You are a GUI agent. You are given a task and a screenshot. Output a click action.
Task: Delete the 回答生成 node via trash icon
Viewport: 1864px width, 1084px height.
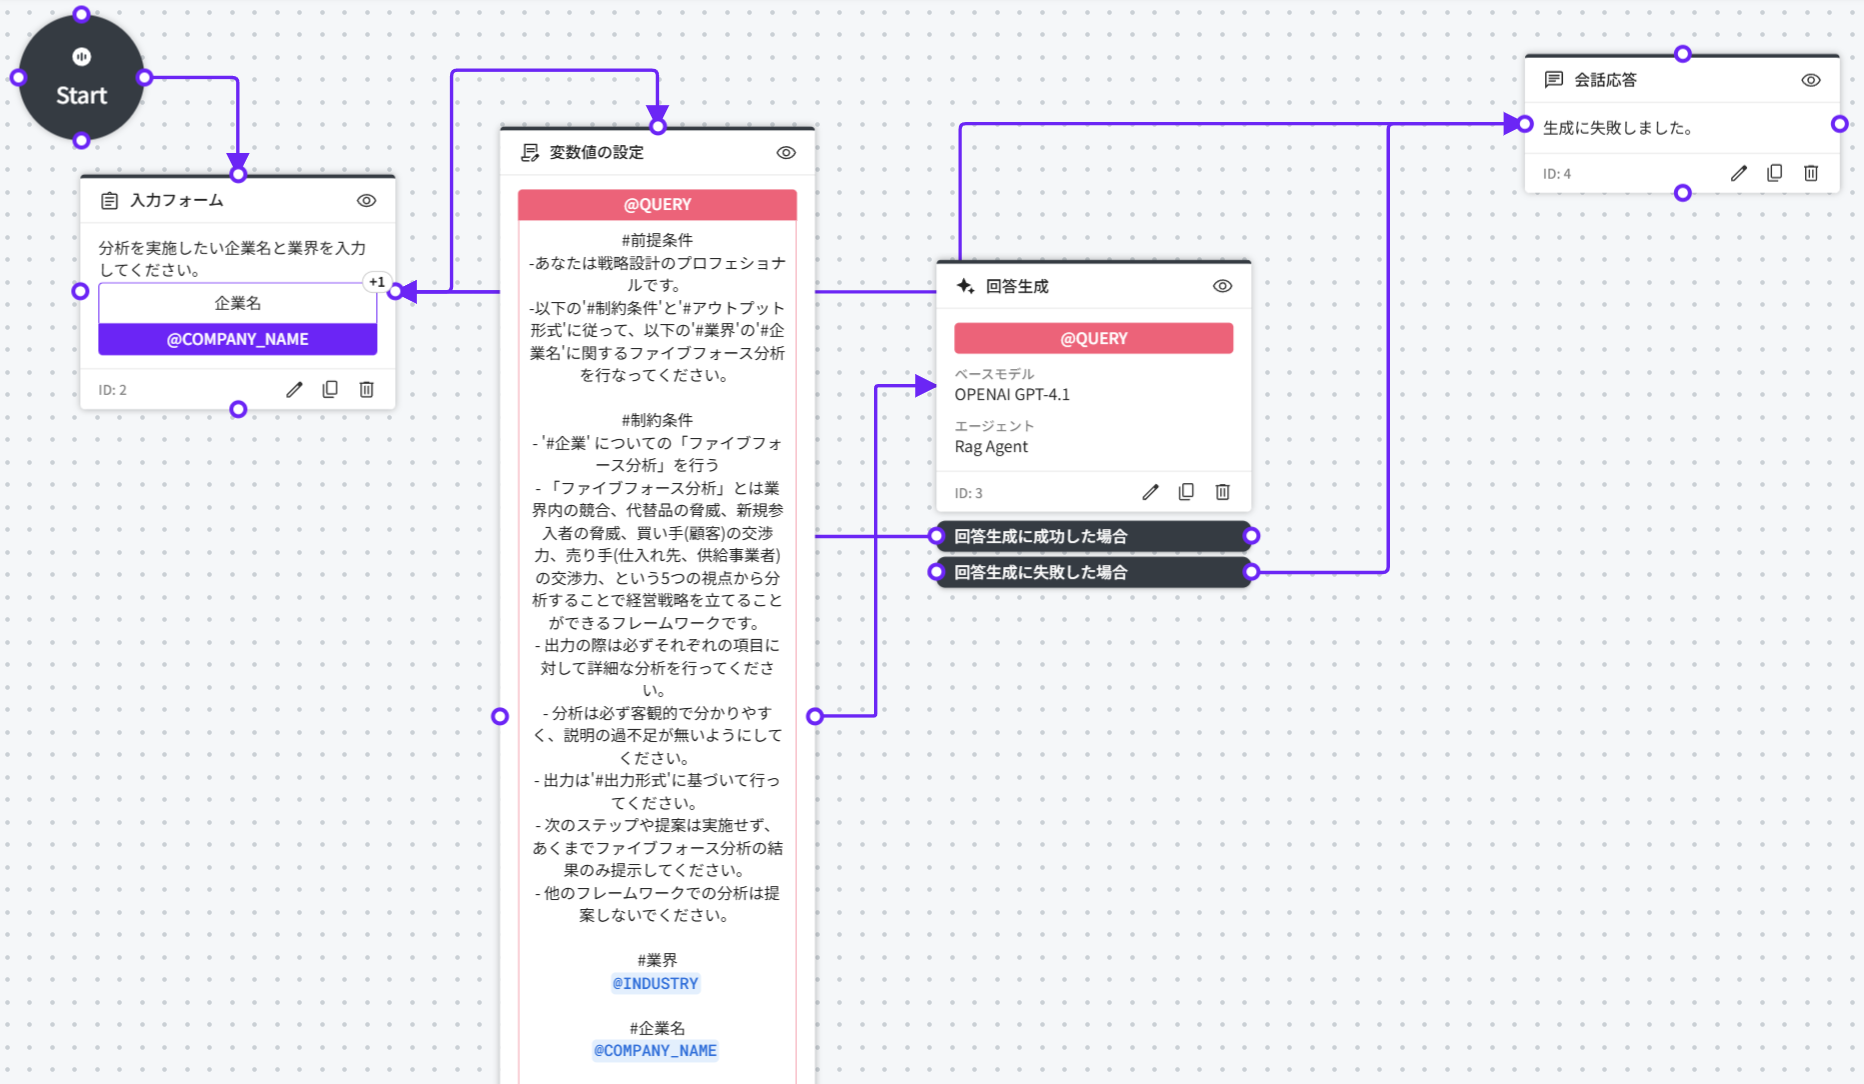(1222, 492)
